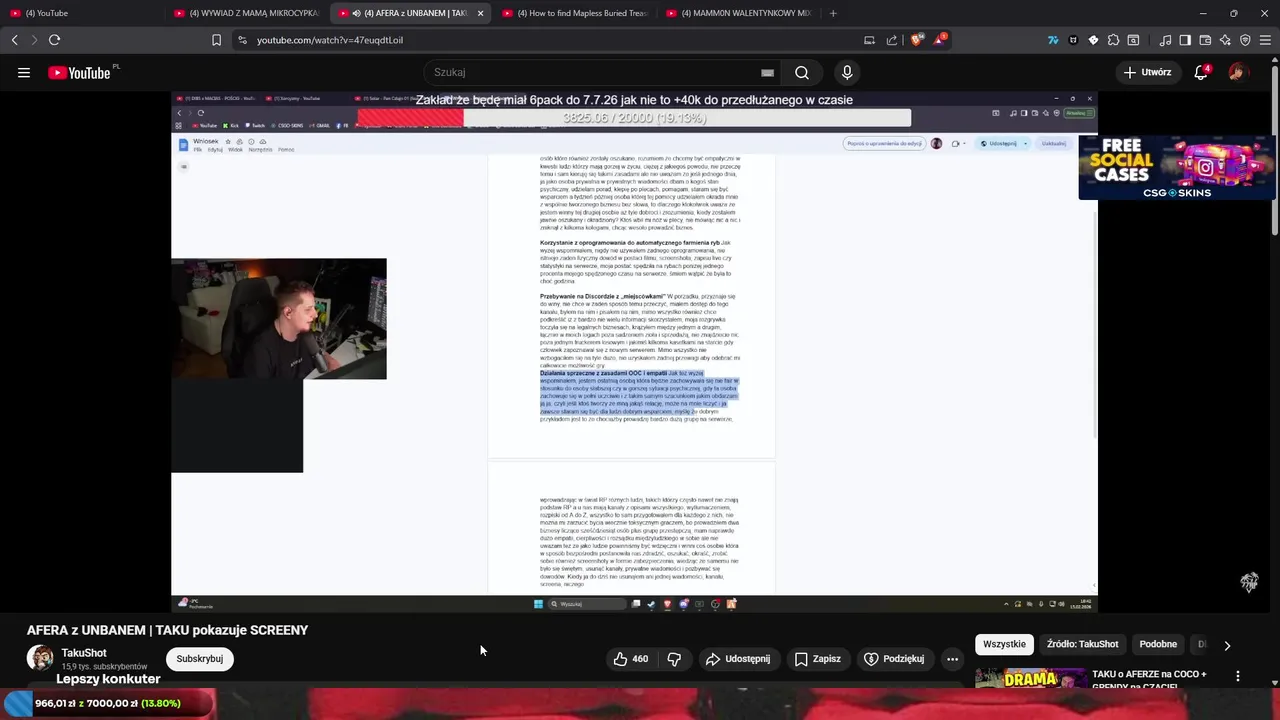1280x720 pixels.
Task: Open a new browser tab
Action: [833, 13]
